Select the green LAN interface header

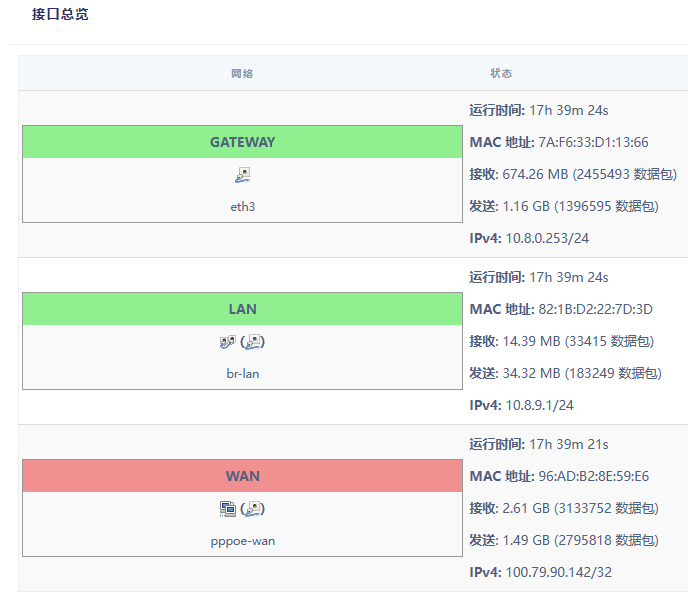[x=242, y=309]
